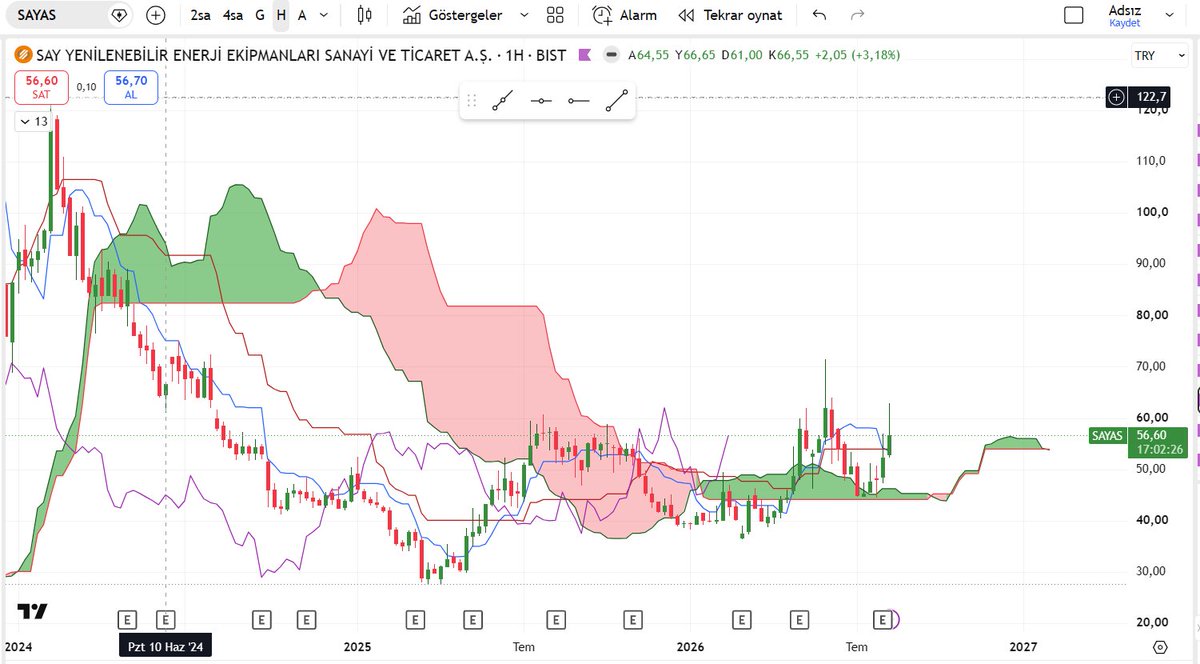Viewport: 1200px width, 664px height.
Task: Grab the floating toolbar's dotted handle
Action: [x=472, y=101]
